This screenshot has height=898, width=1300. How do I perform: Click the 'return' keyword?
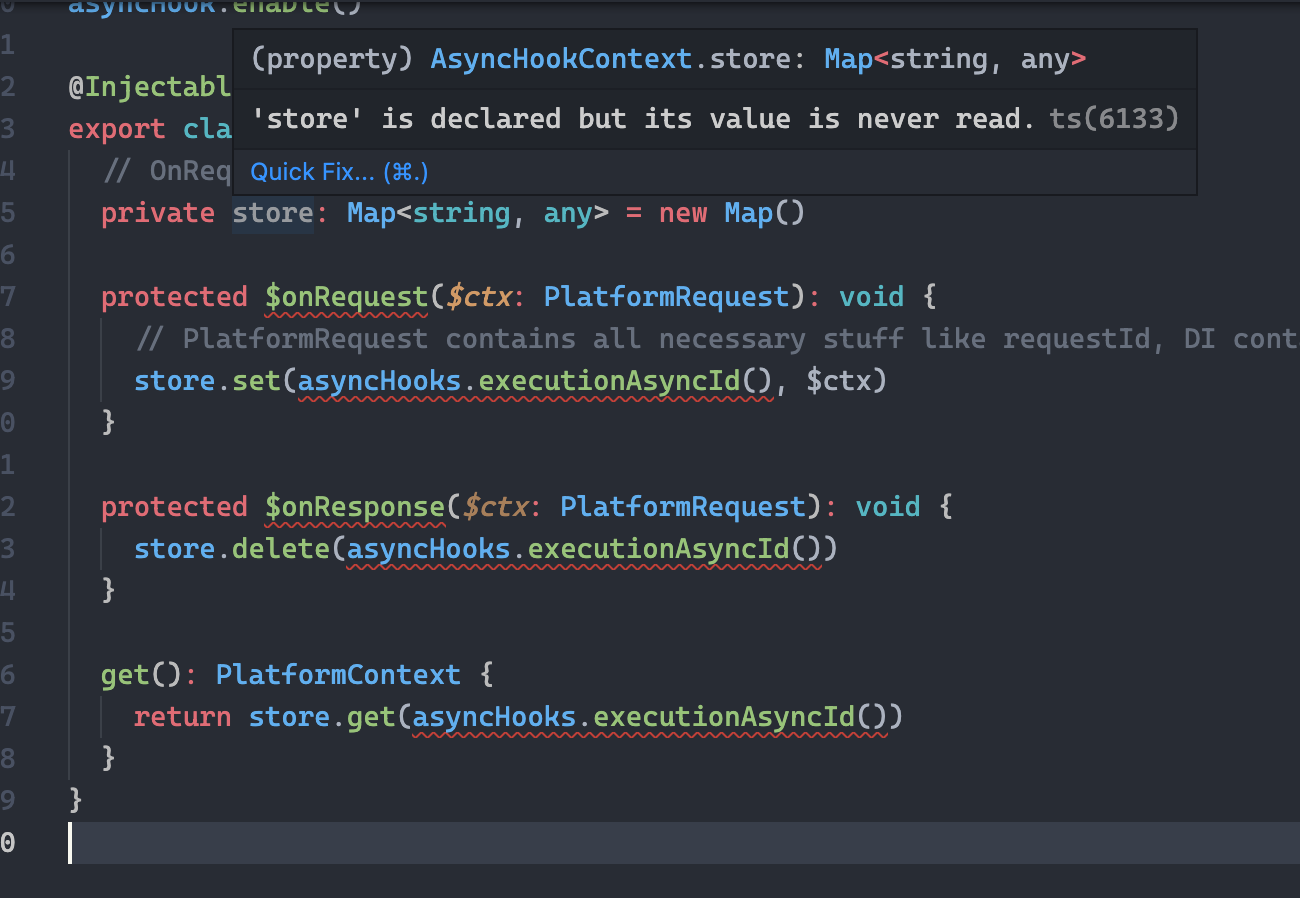182,717
